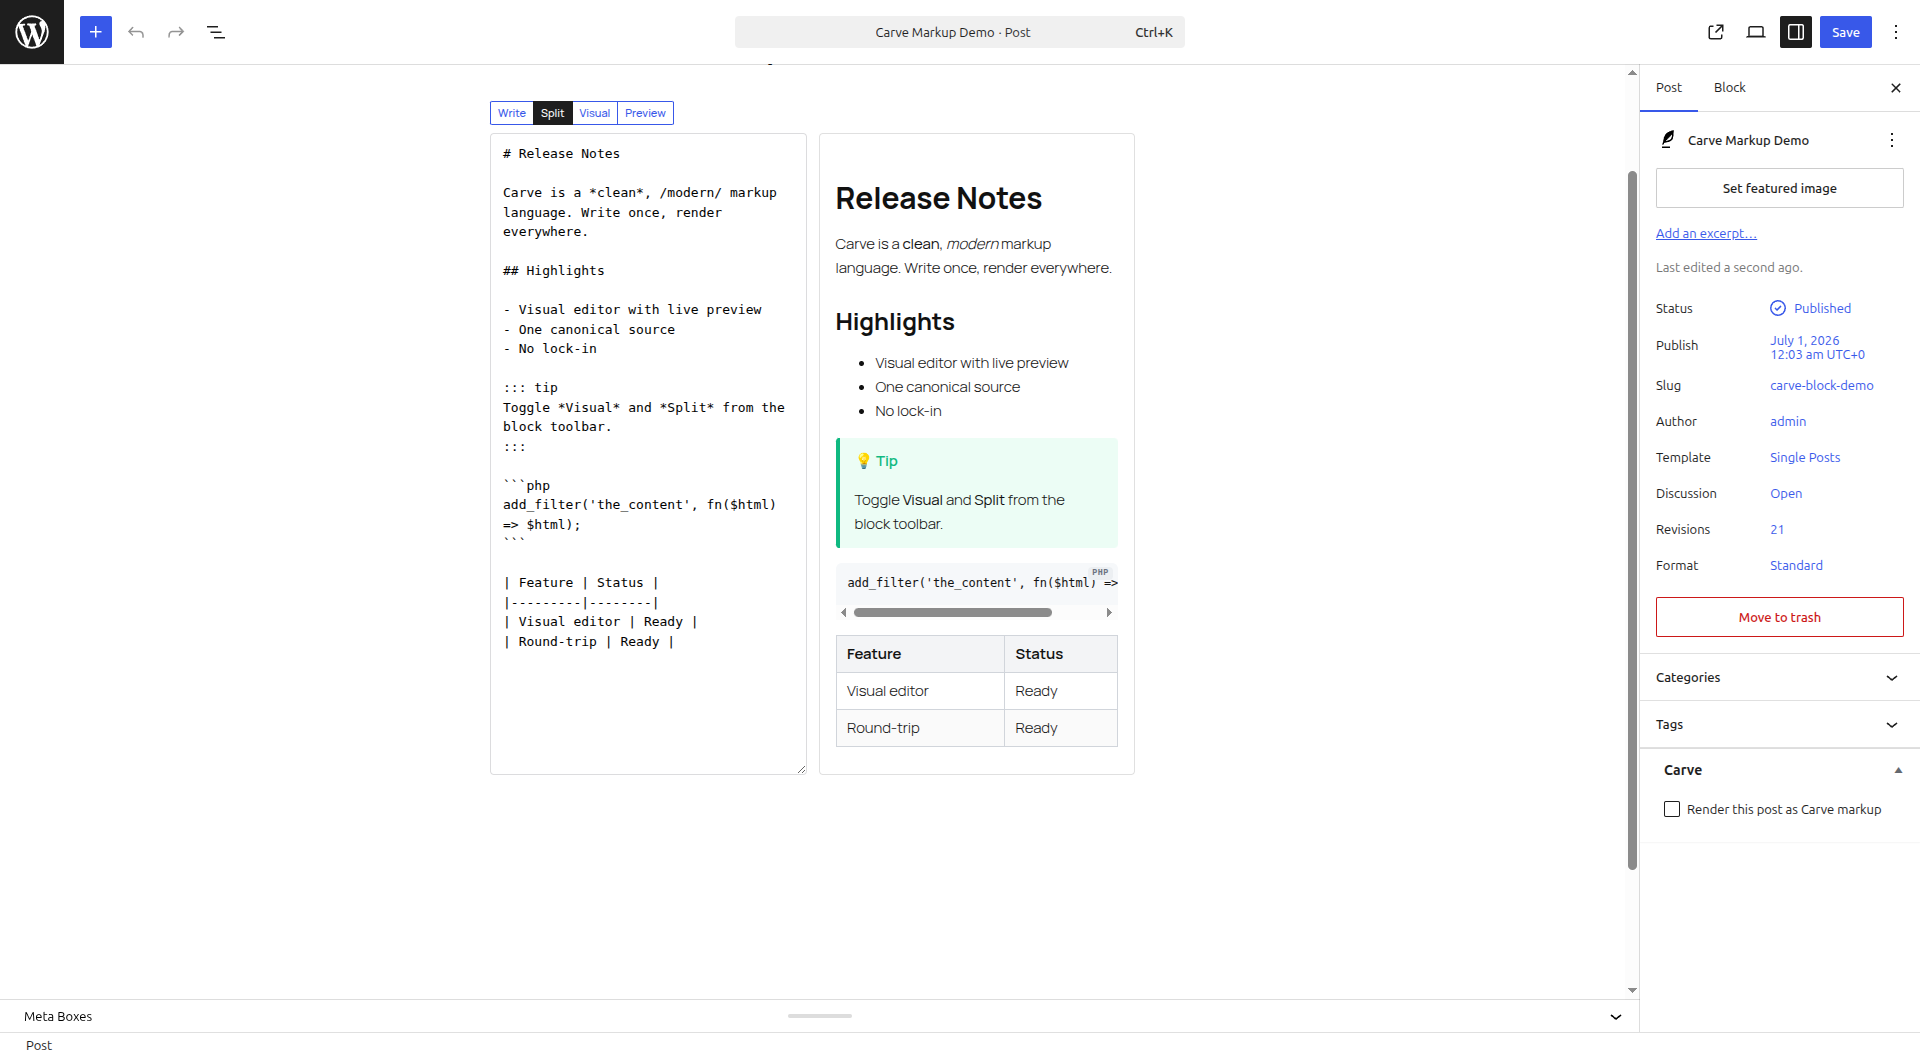Image resolution: width=1920 pixels, height=1057 pixels.
Task: Click the PHP language badge on code block
Action: click(1100, 572)
